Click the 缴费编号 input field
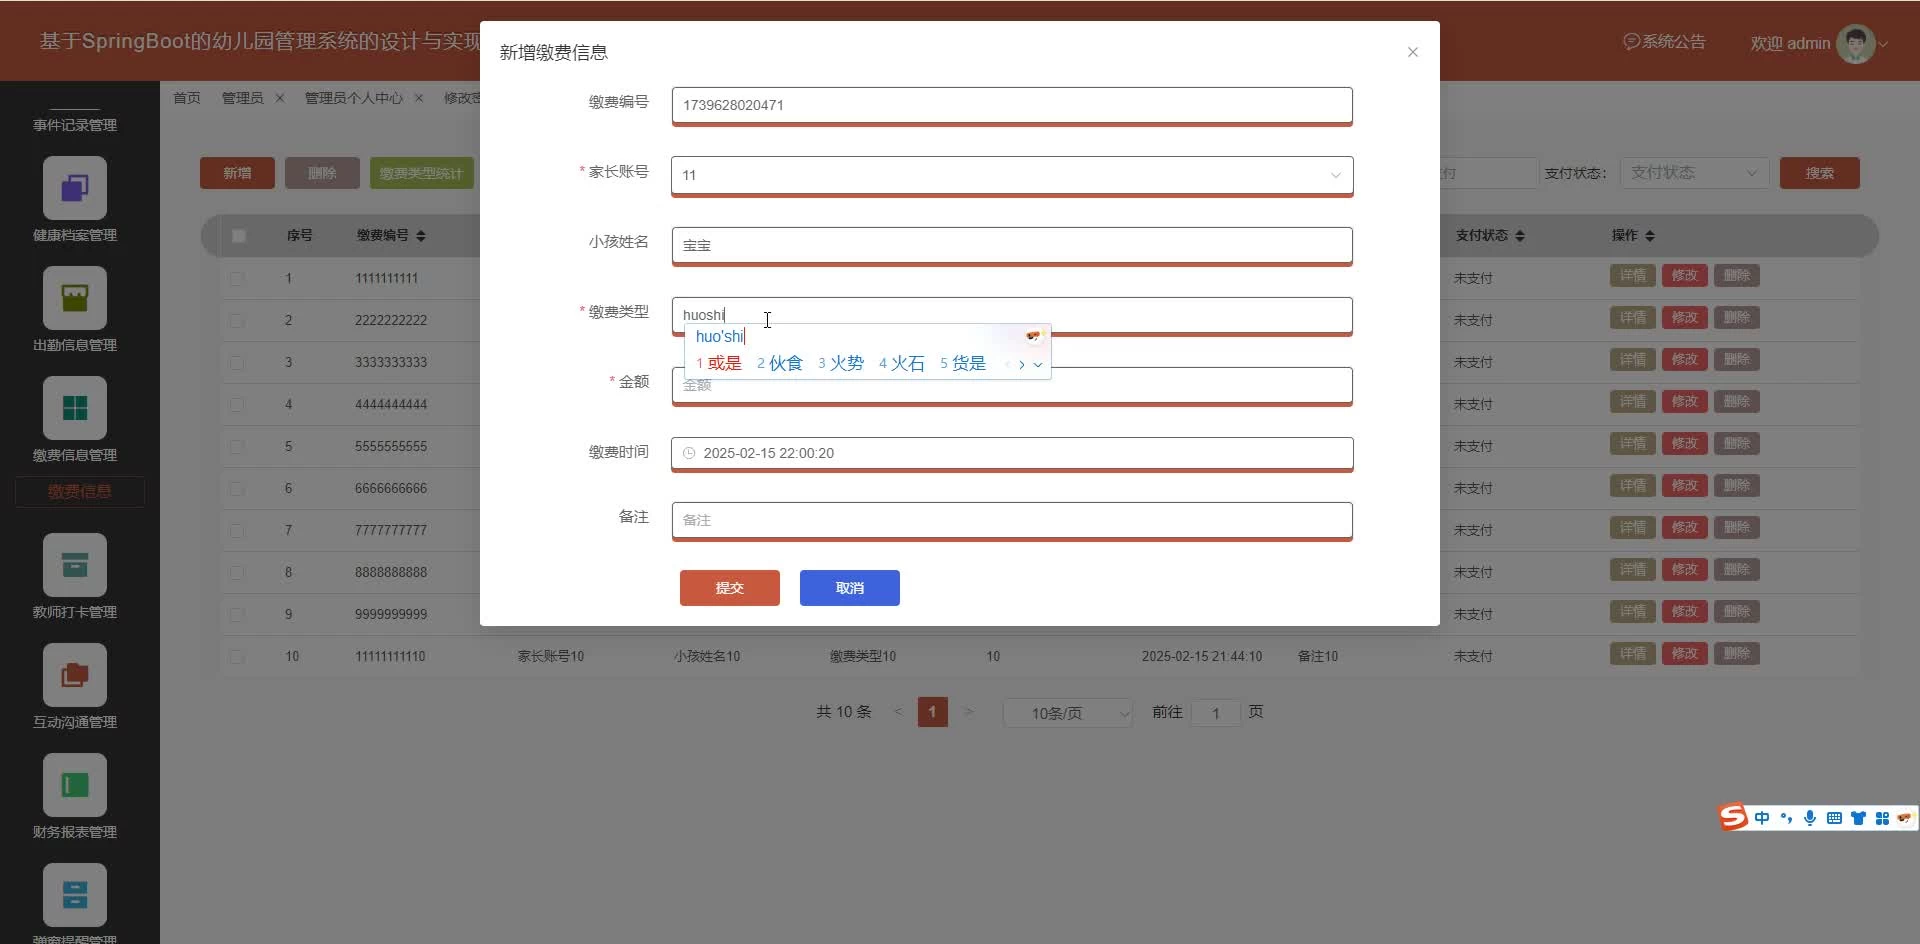Image resolution: width=1920 pixels, height=944 pixels. (1012, 105)
